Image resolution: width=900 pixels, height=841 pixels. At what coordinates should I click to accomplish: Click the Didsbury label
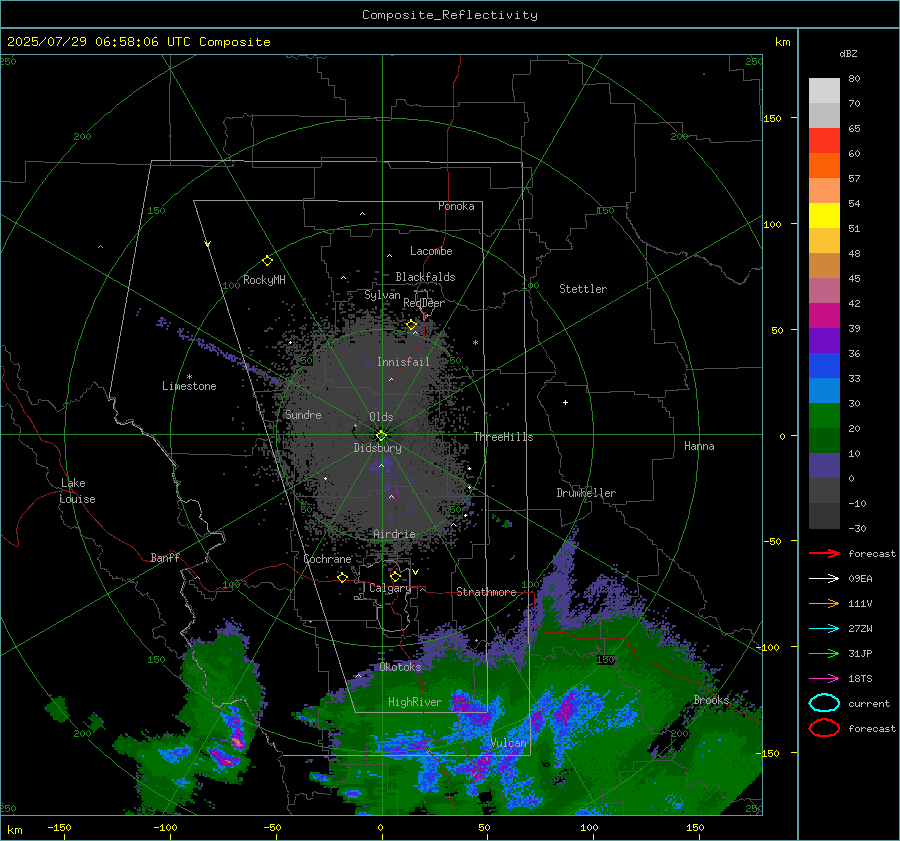pos(377,448)
